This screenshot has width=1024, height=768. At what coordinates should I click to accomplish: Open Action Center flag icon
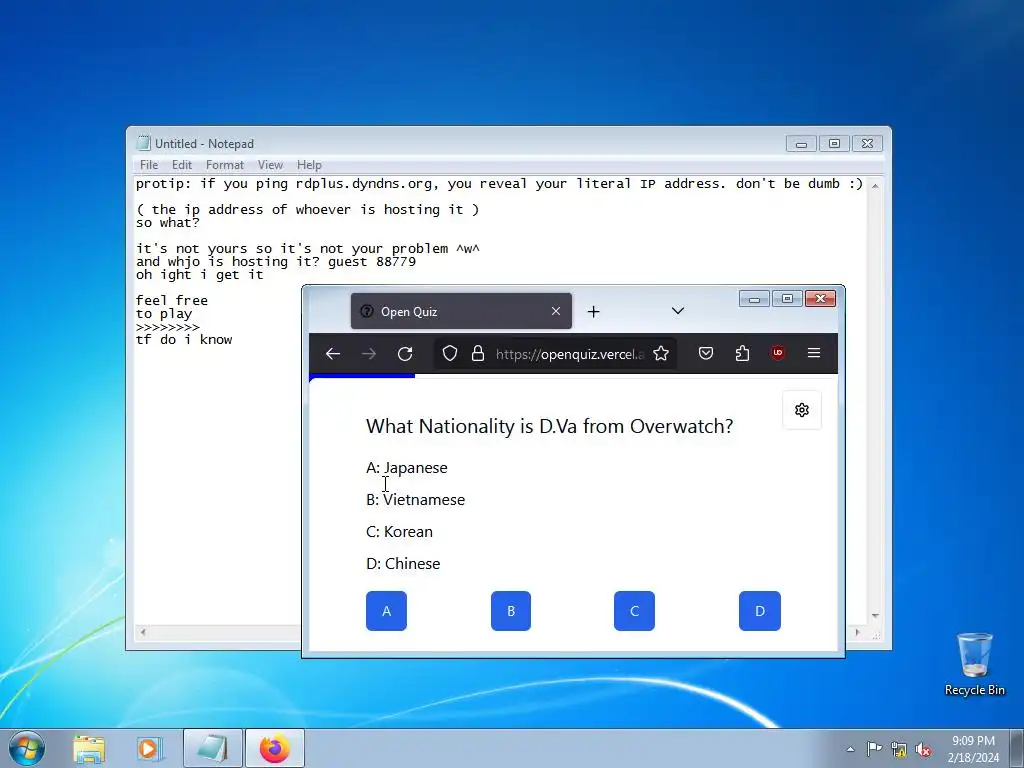[x=874, y=749]
